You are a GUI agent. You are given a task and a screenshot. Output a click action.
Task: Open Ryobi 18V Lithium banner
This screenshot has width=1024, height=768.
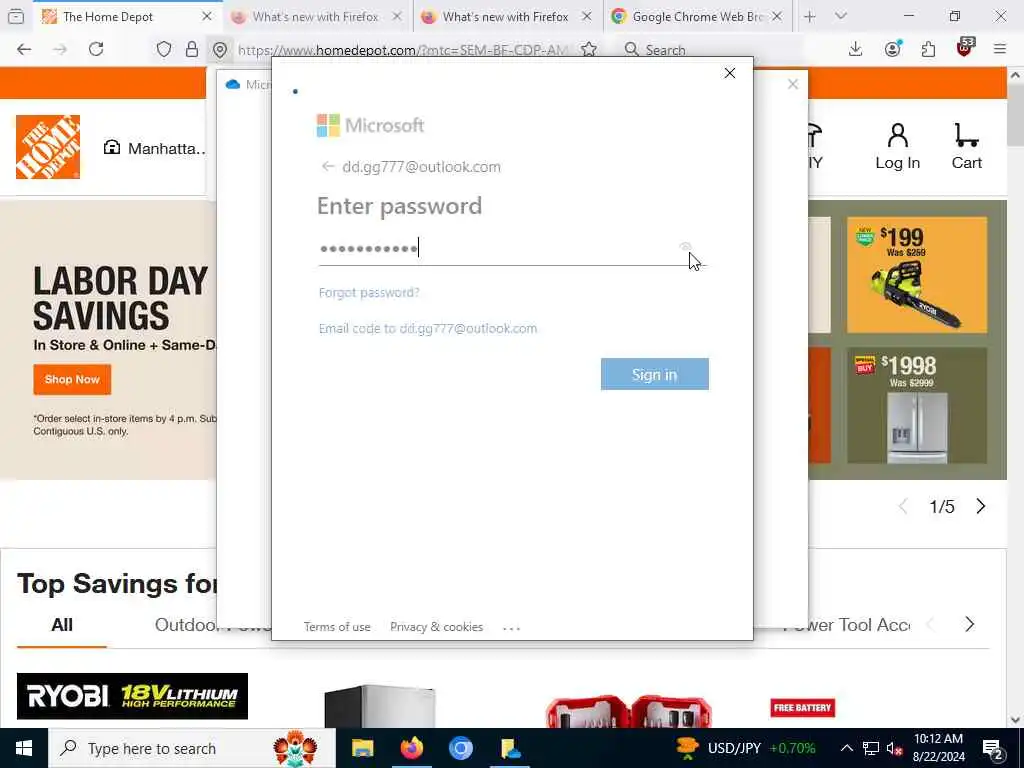[x=133, y=696]
